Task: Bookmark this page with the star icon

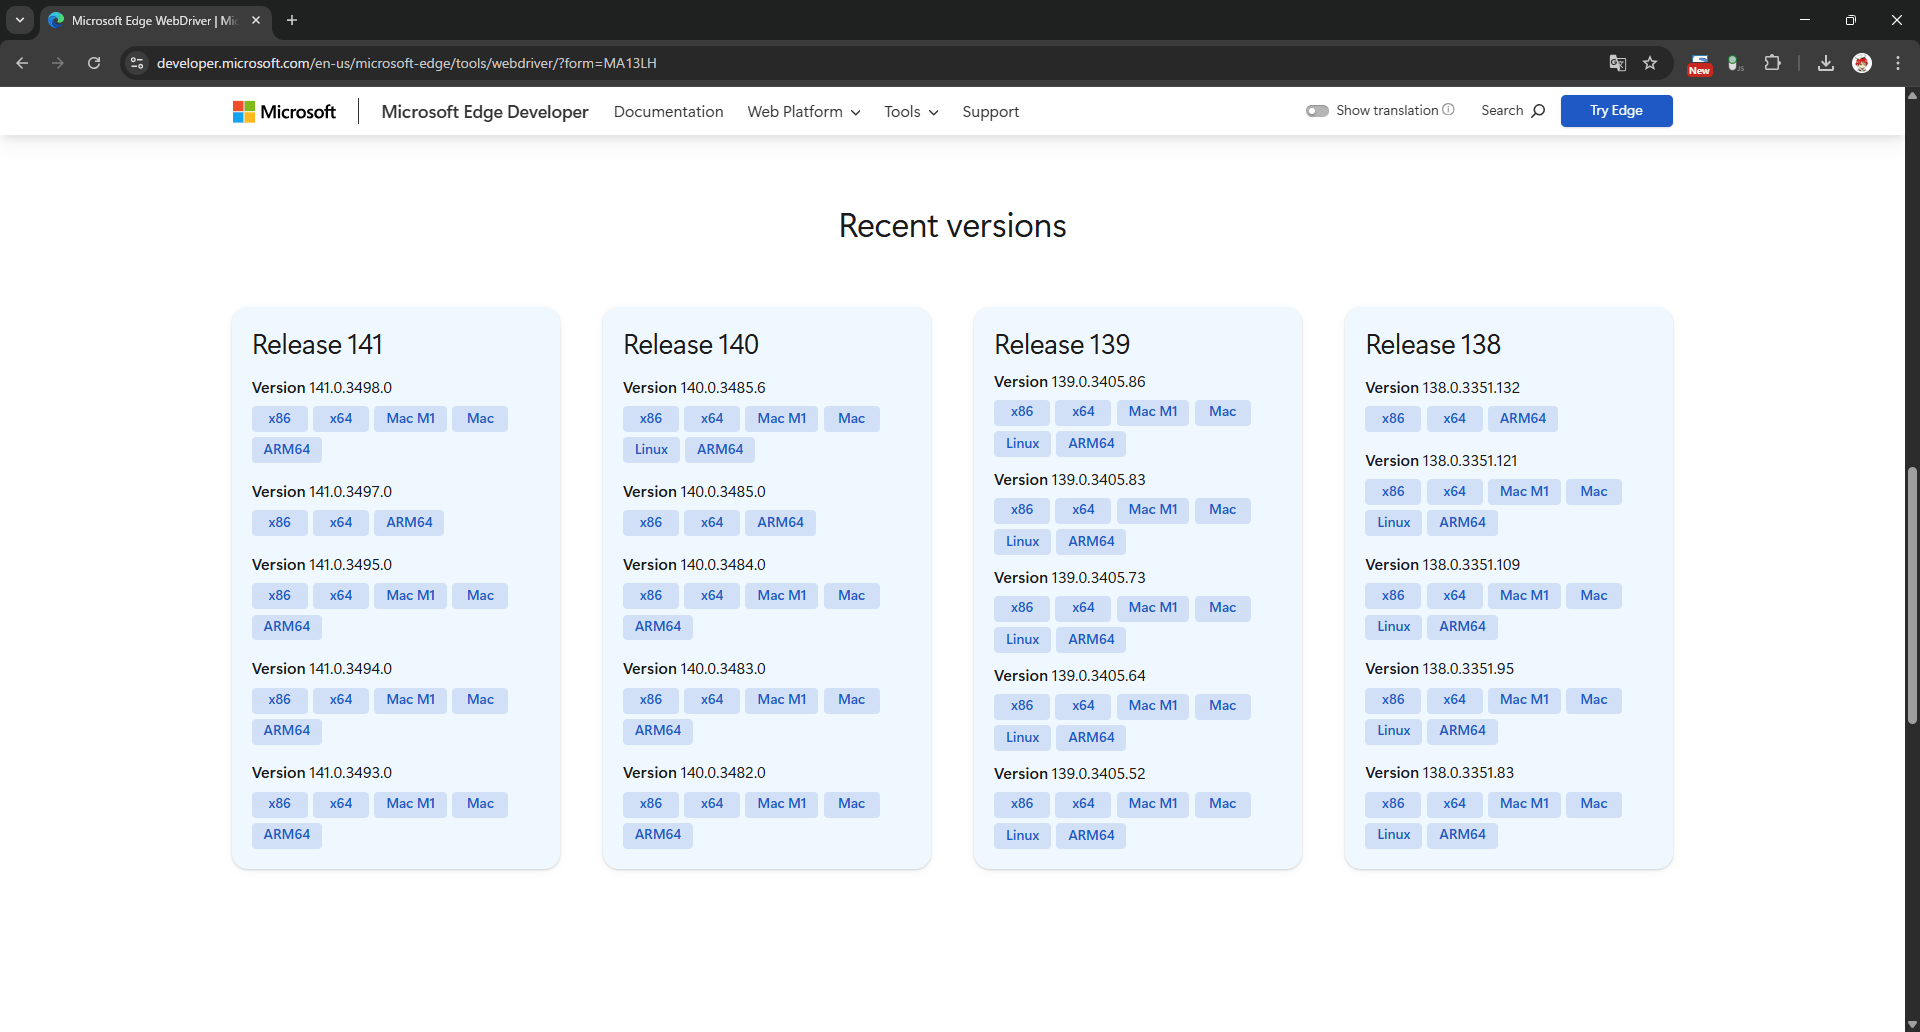Action: [x=1650, y=63]
